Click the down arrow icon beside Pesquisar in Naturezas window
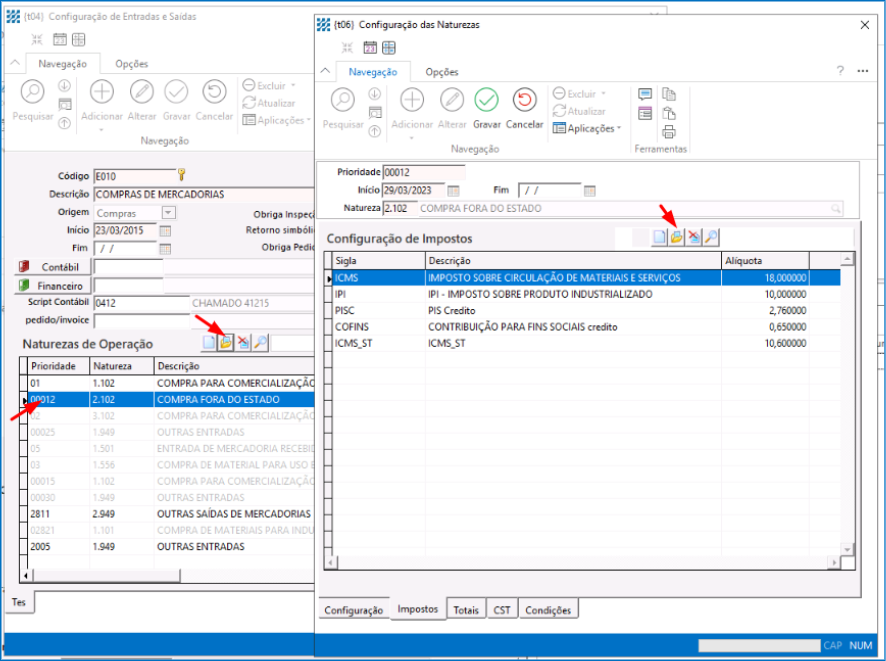886x661 pixels. 375,94
